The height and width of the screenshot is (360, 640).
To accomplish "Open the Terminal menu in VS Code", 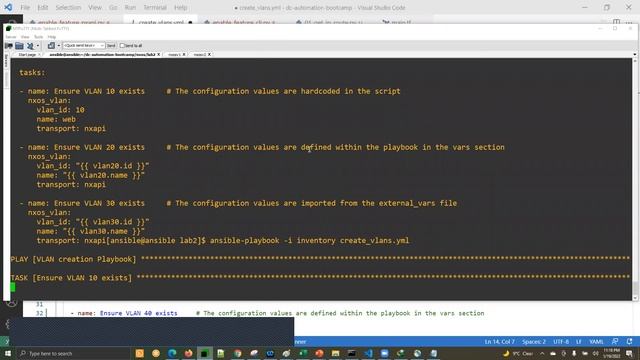I will [x=155, y=7].
